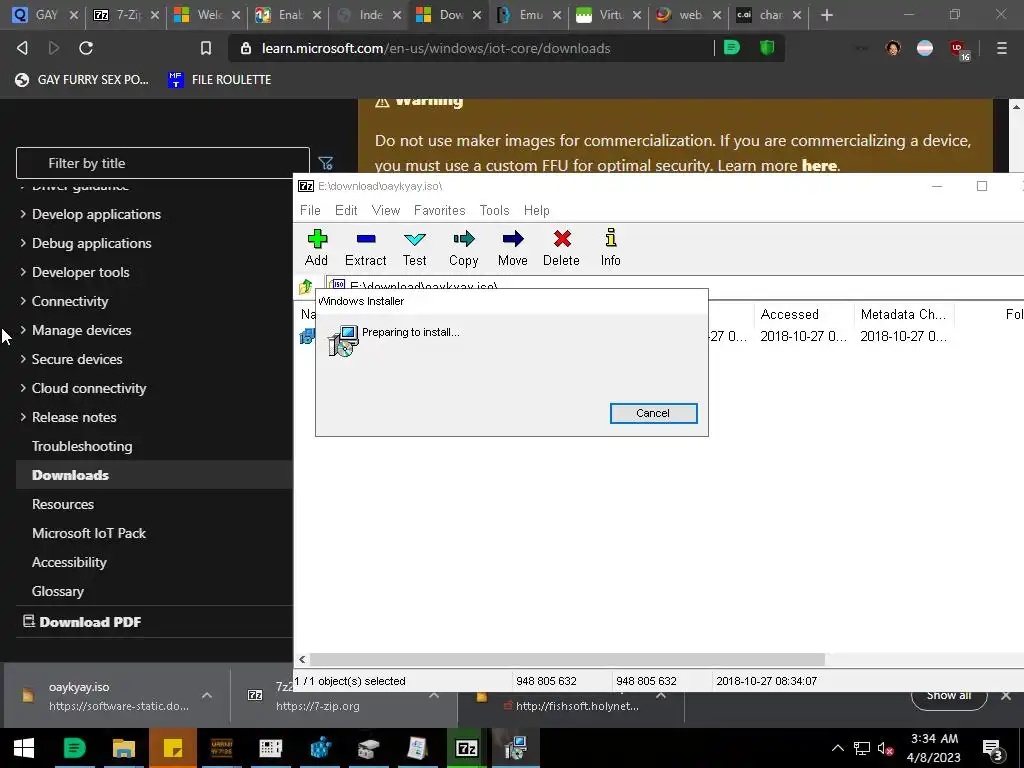Open oaykyay.iso download item menu chevron
The image size is (1024, 768).
tap(207, 696)
